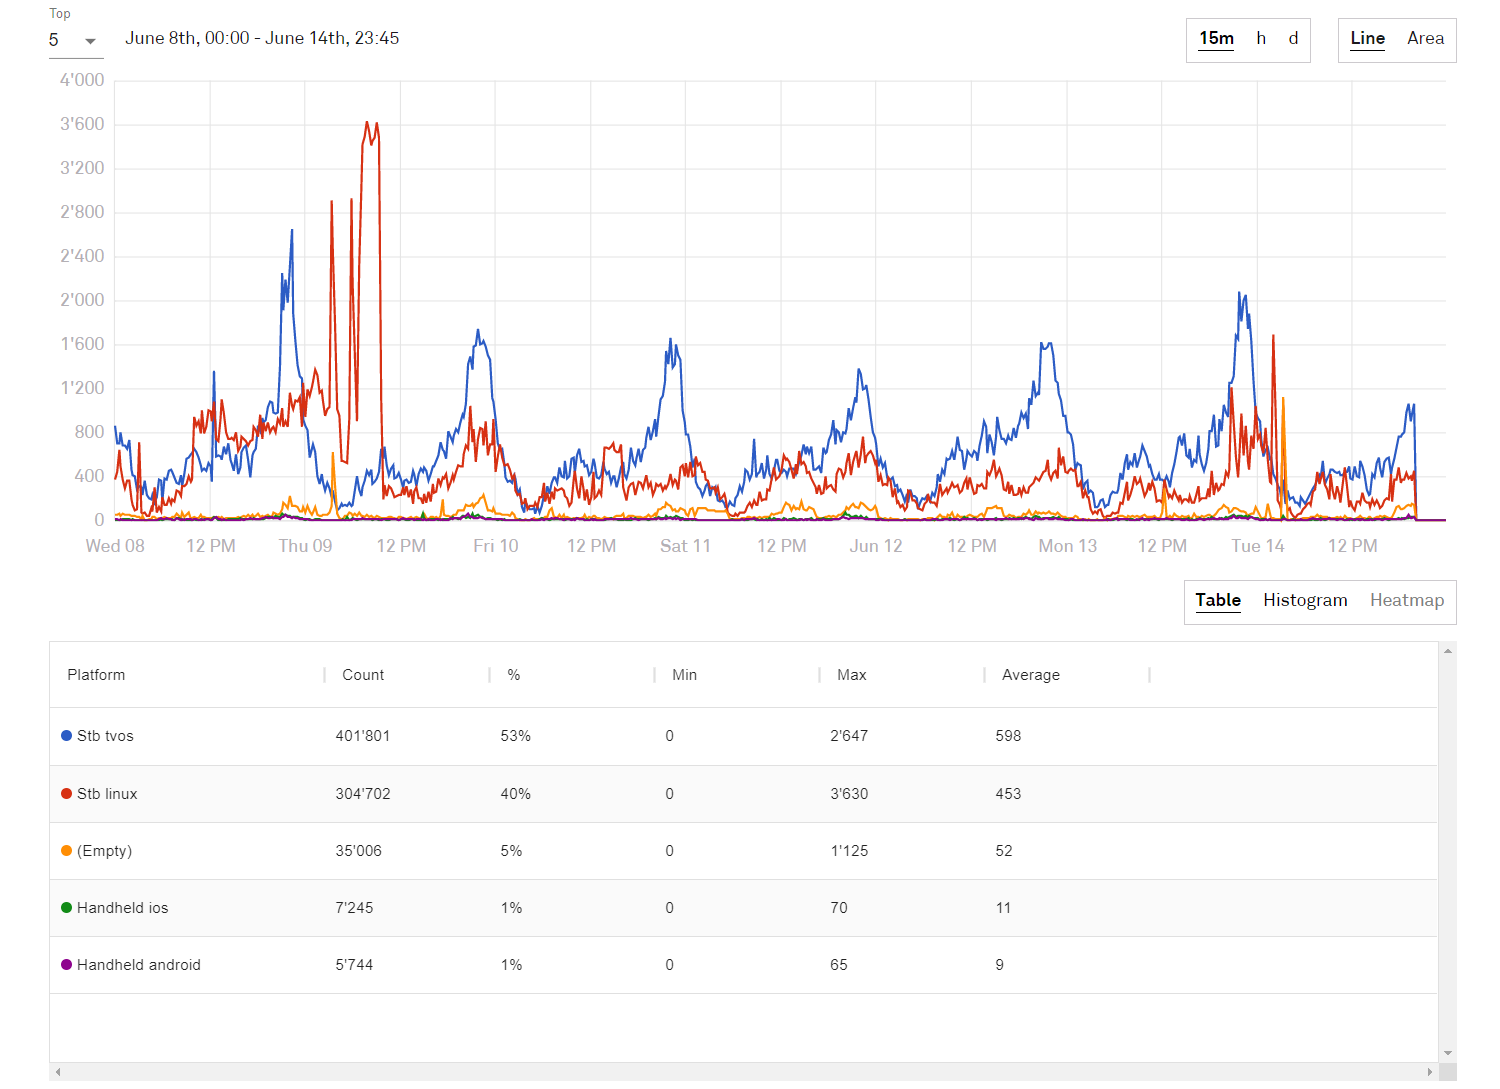Click the table's scroll down arrow
Screen dimensions: 1500x1089
pos(1447,1053)
